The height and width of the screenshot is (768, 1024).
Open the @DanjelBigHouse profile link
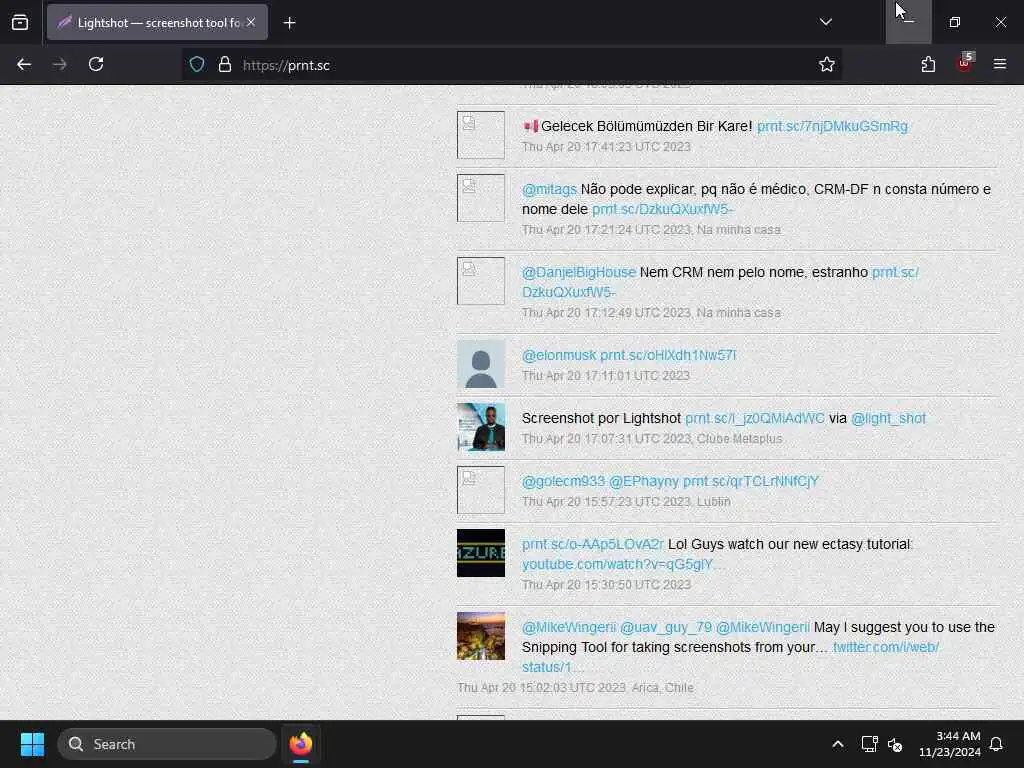point(579,272)
